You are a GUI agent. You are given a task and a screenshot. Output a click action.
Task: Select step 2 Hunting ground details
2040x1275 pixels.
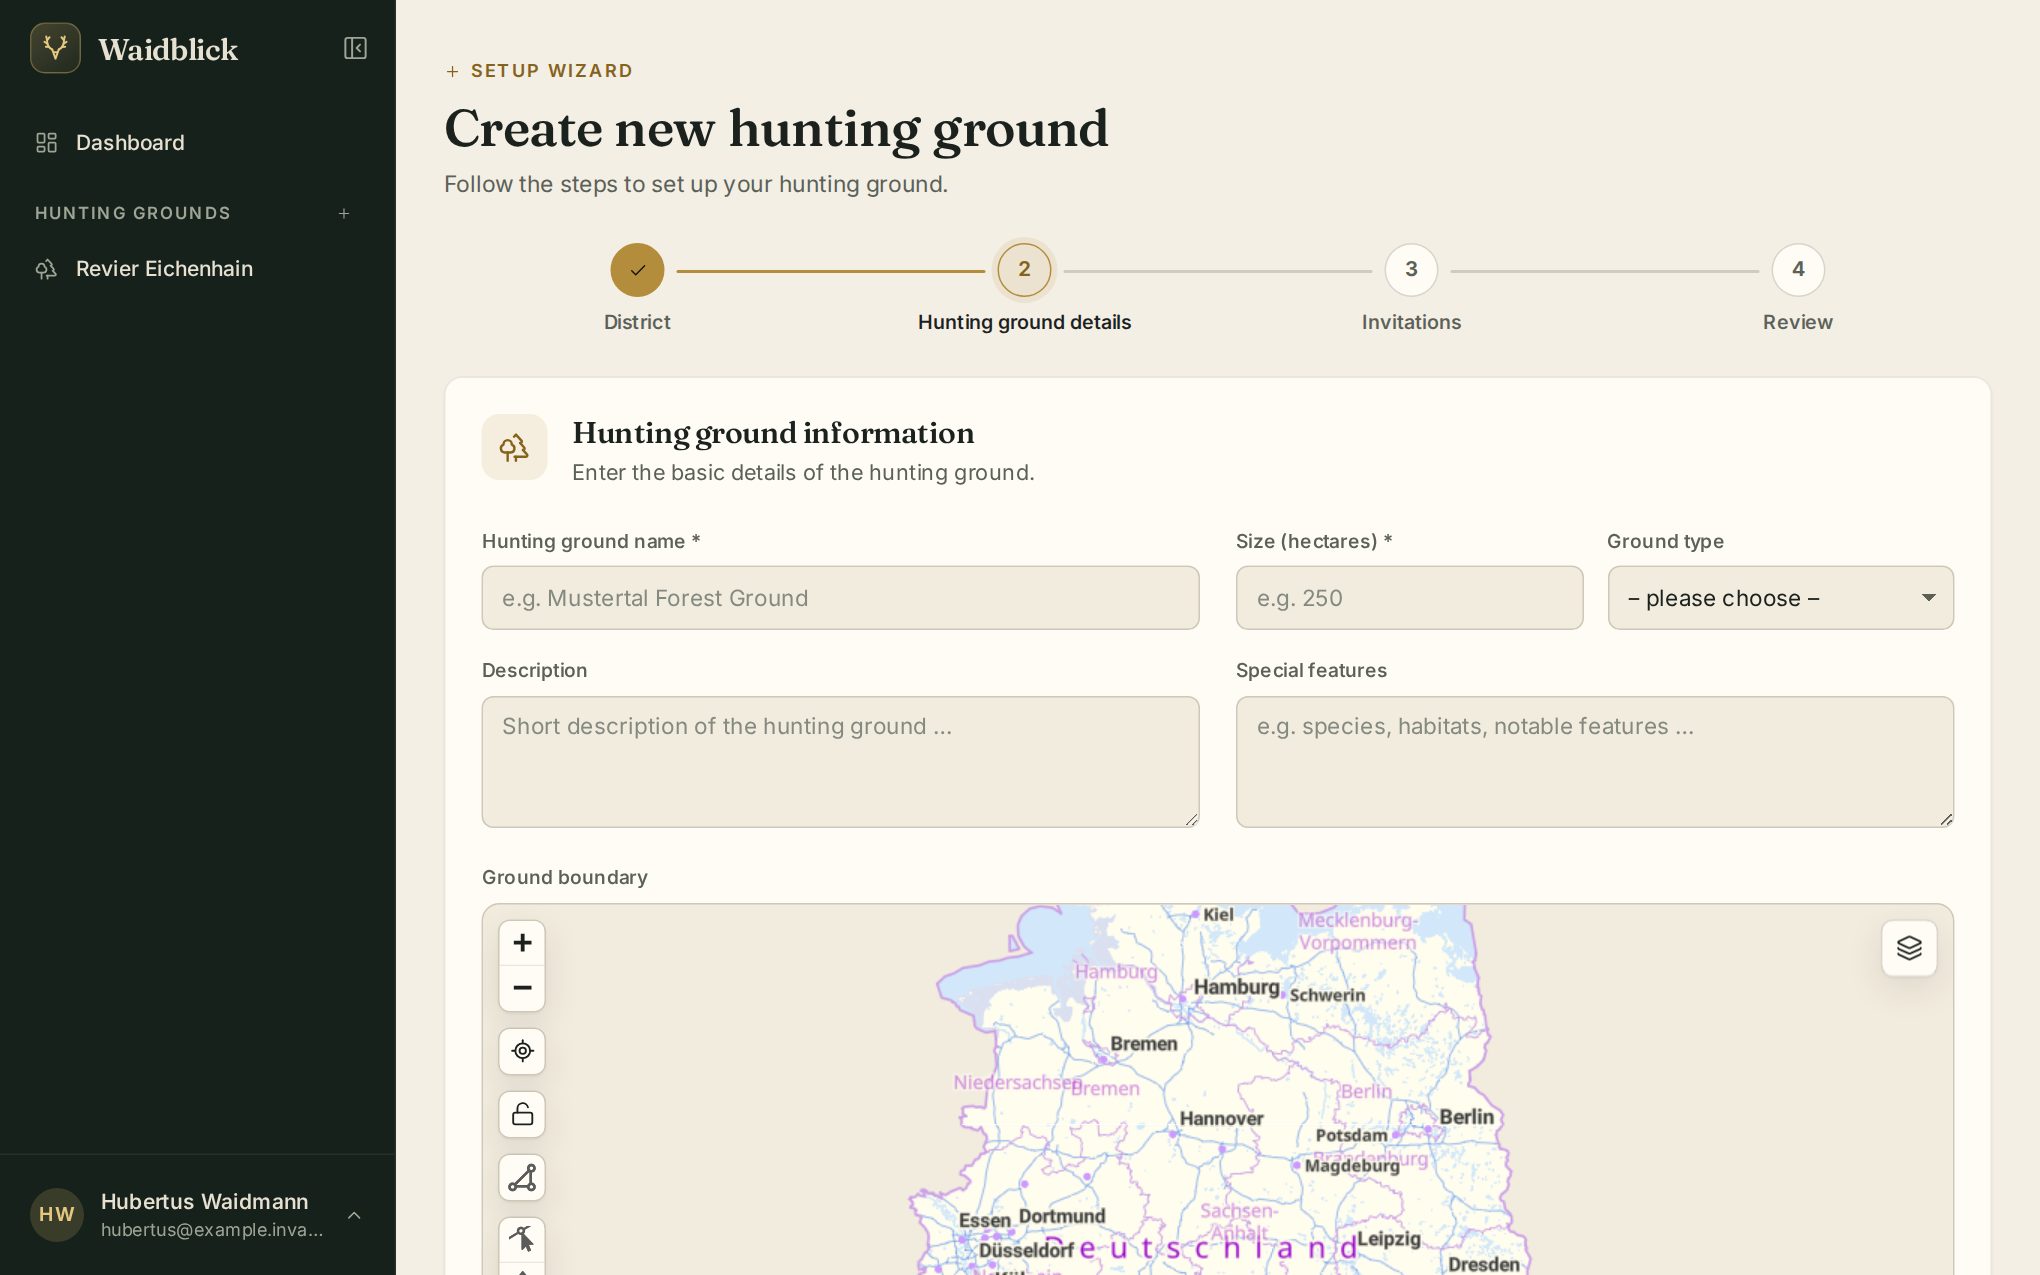[x=1024, y=270]
